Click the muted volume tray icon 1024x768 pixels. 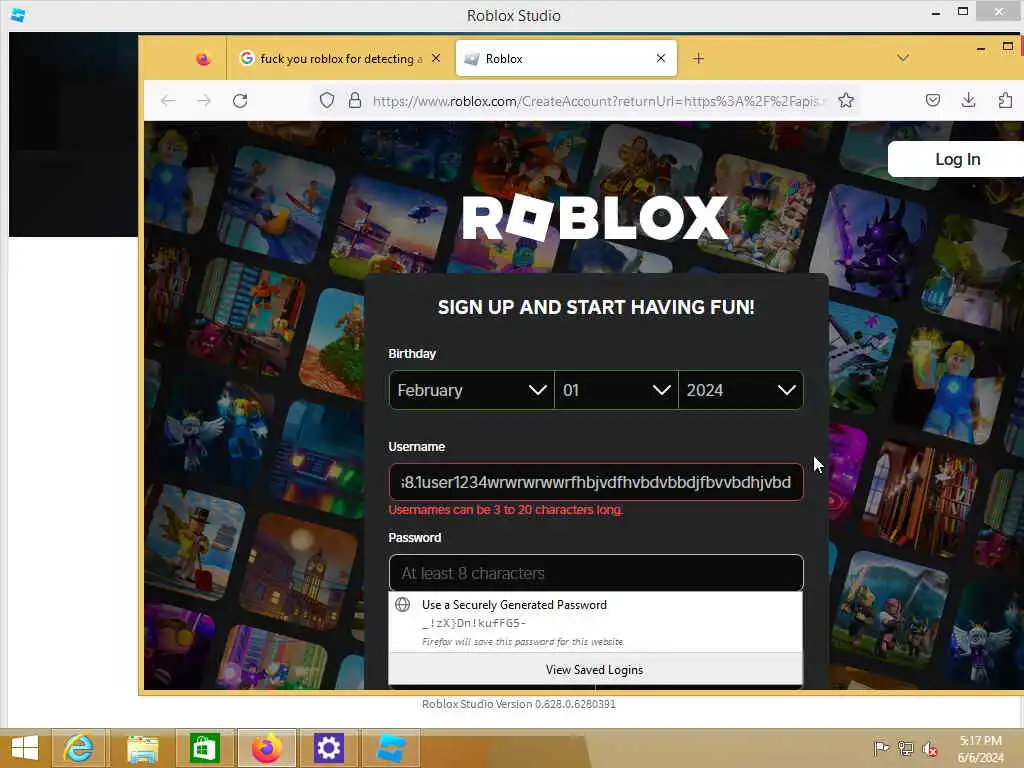coord(930,748)
